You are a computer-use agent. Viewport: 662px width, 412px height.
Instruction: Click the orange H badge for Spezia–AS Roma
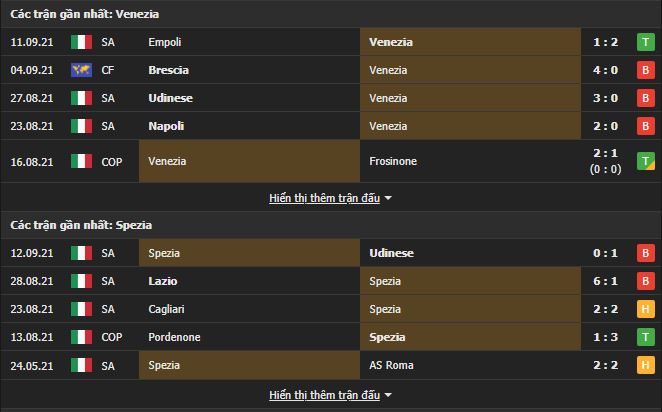645,365
